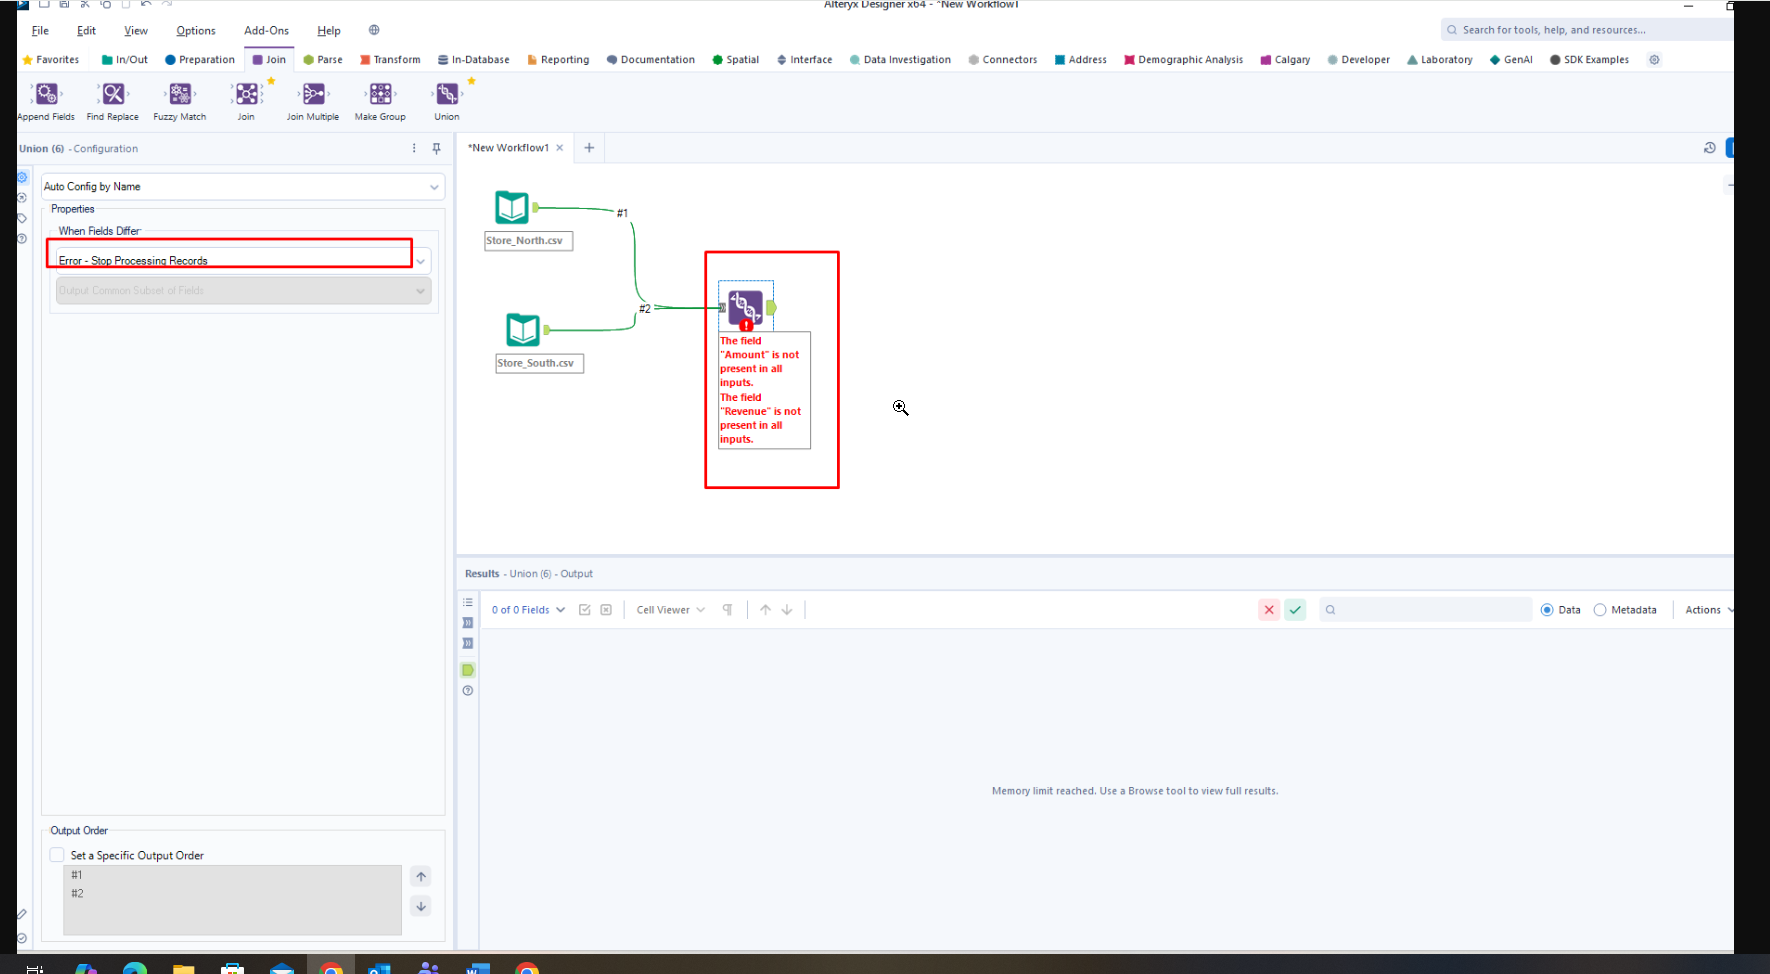Switch to the Preparation tool category

pyautogui.click(x=200, y=60)
